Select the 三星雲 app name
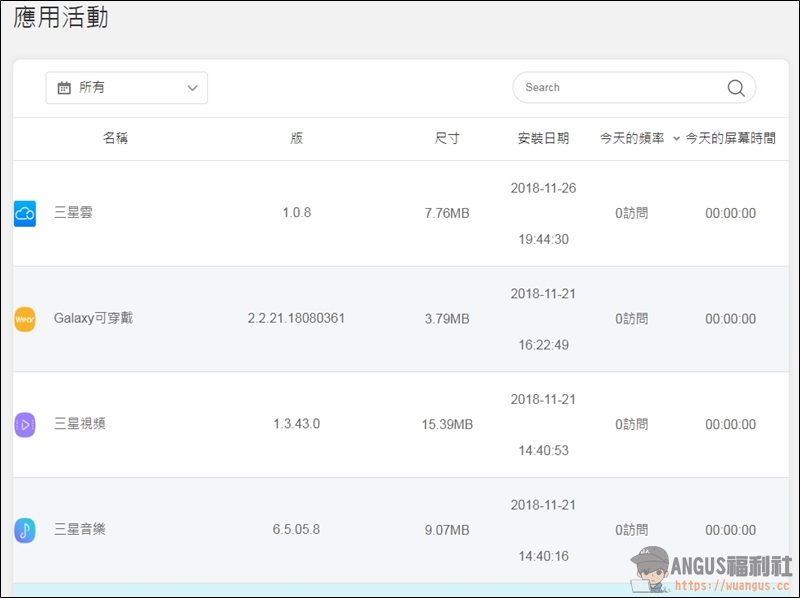Image resolution: width=800 pixels, height=598 pixels. tap(73, 213)
